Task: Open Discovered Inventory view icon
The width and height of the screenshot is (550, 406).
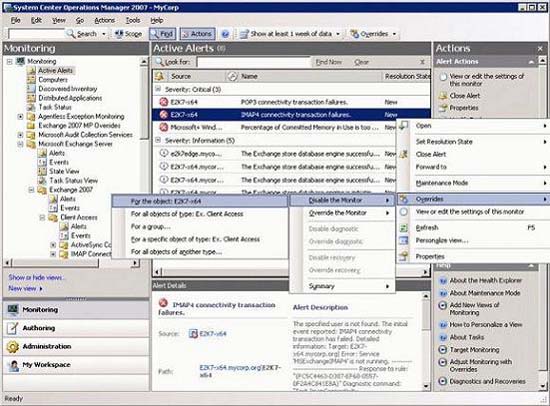Action: pyautogui.click(x=32, y=89)
